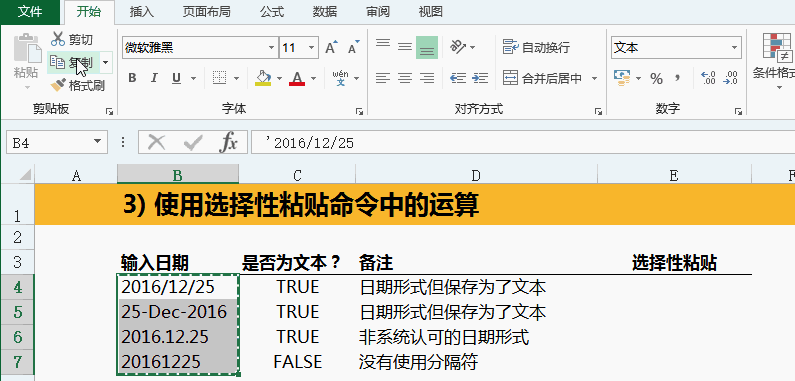
Task: Click the phonetic guide wén icon
Action: 340,78
